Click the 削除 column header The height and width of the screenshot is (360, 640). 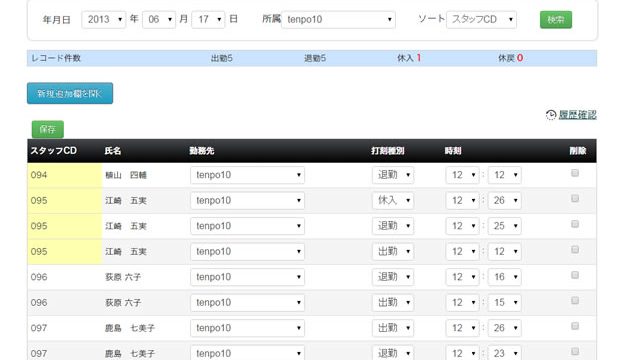(578, 151)
